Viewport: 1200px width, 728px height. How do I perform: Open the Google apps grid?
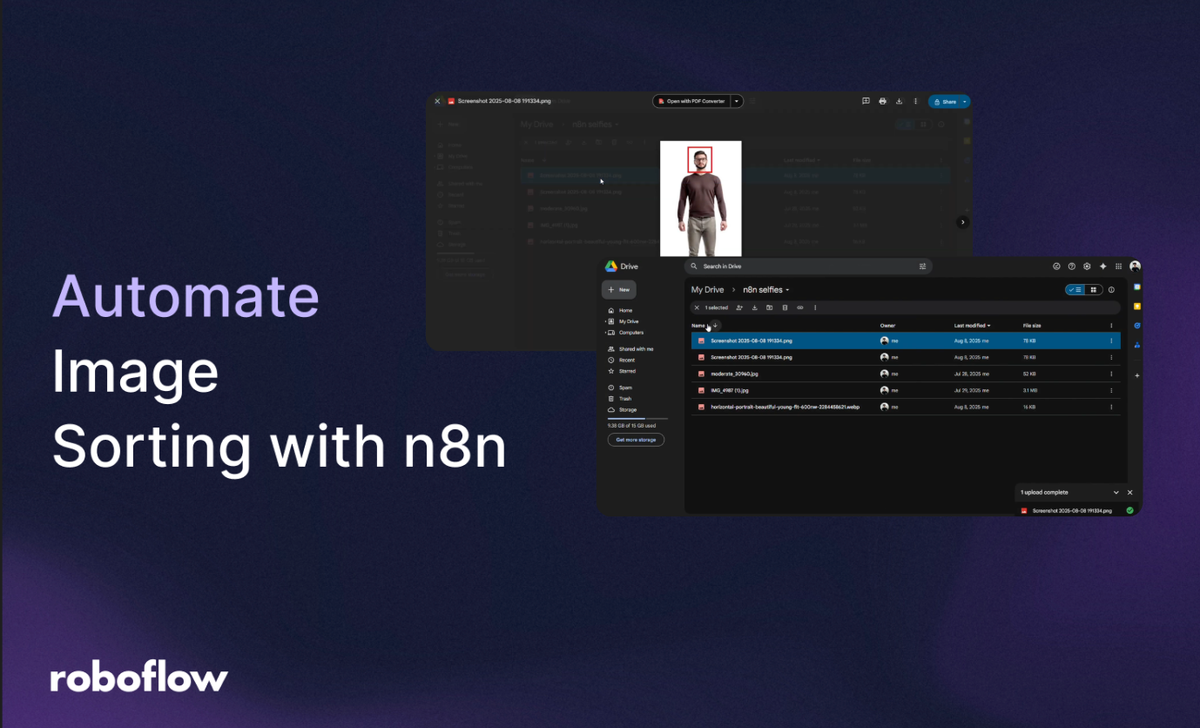pyautogui.click(x=1118, y=266)
